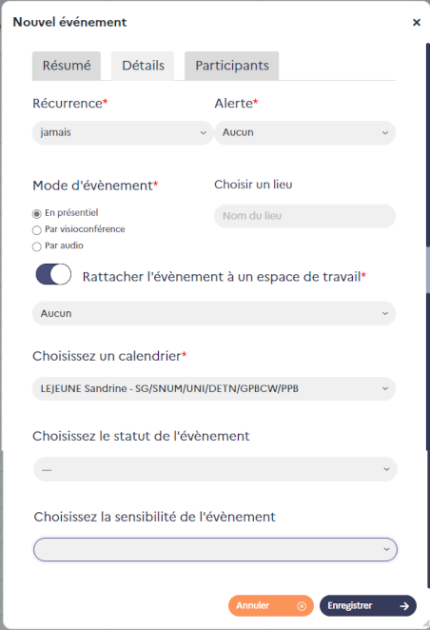The width and height of the screenshot is (430, 630).
Task: Select Par visioconférence mode
Action: tap(37, 230)
